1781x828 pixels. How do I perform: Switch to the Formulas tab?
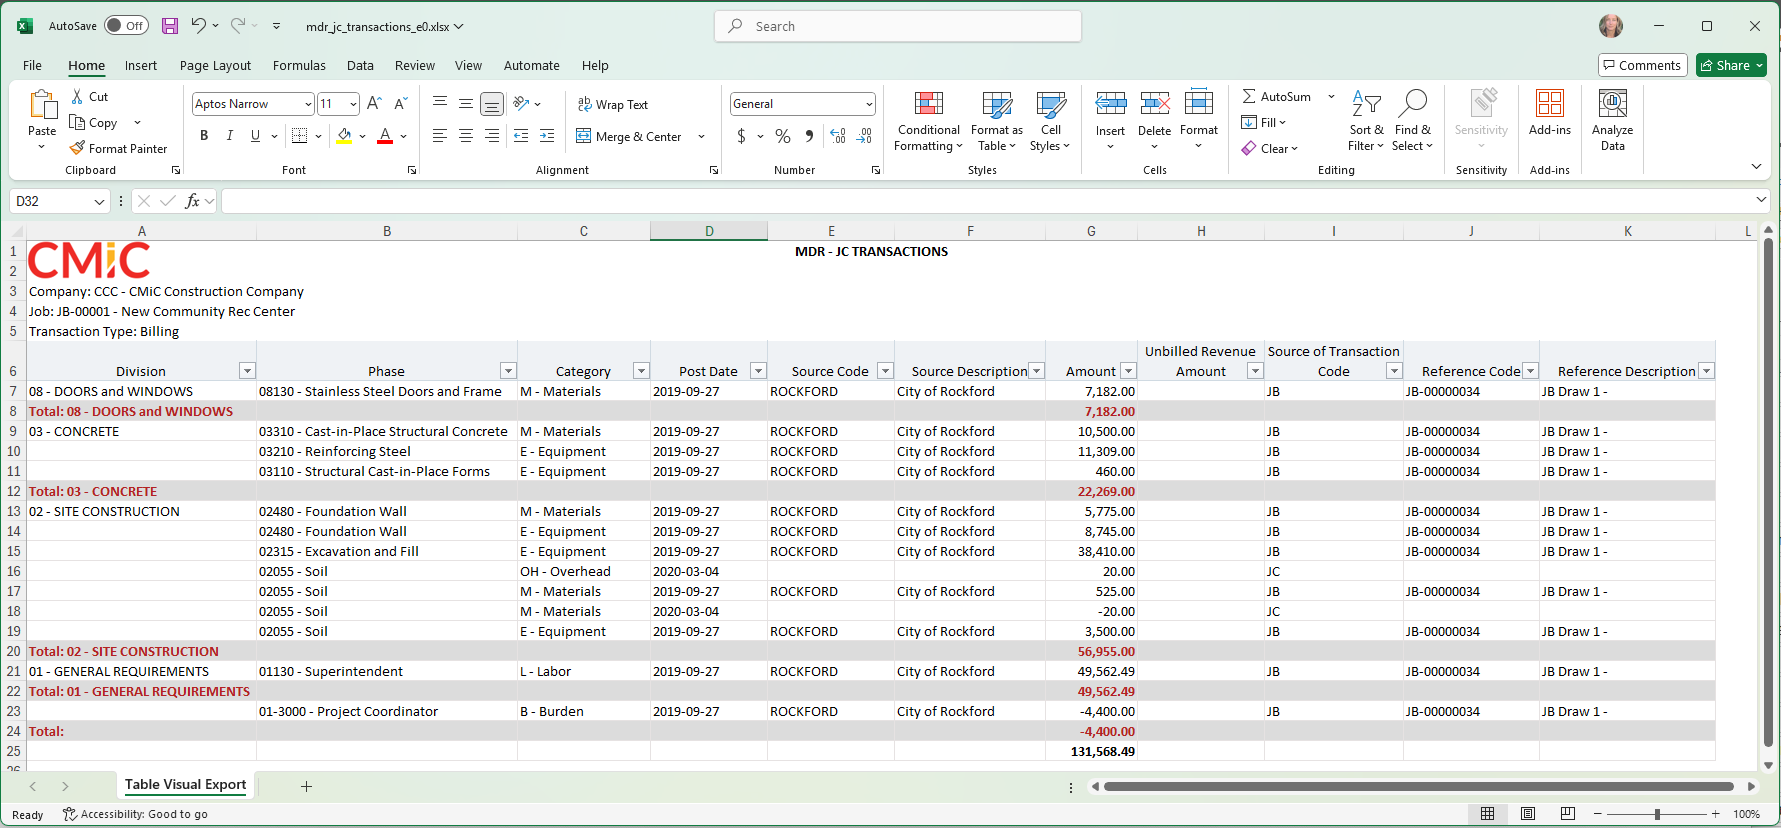tap(299, 65)
